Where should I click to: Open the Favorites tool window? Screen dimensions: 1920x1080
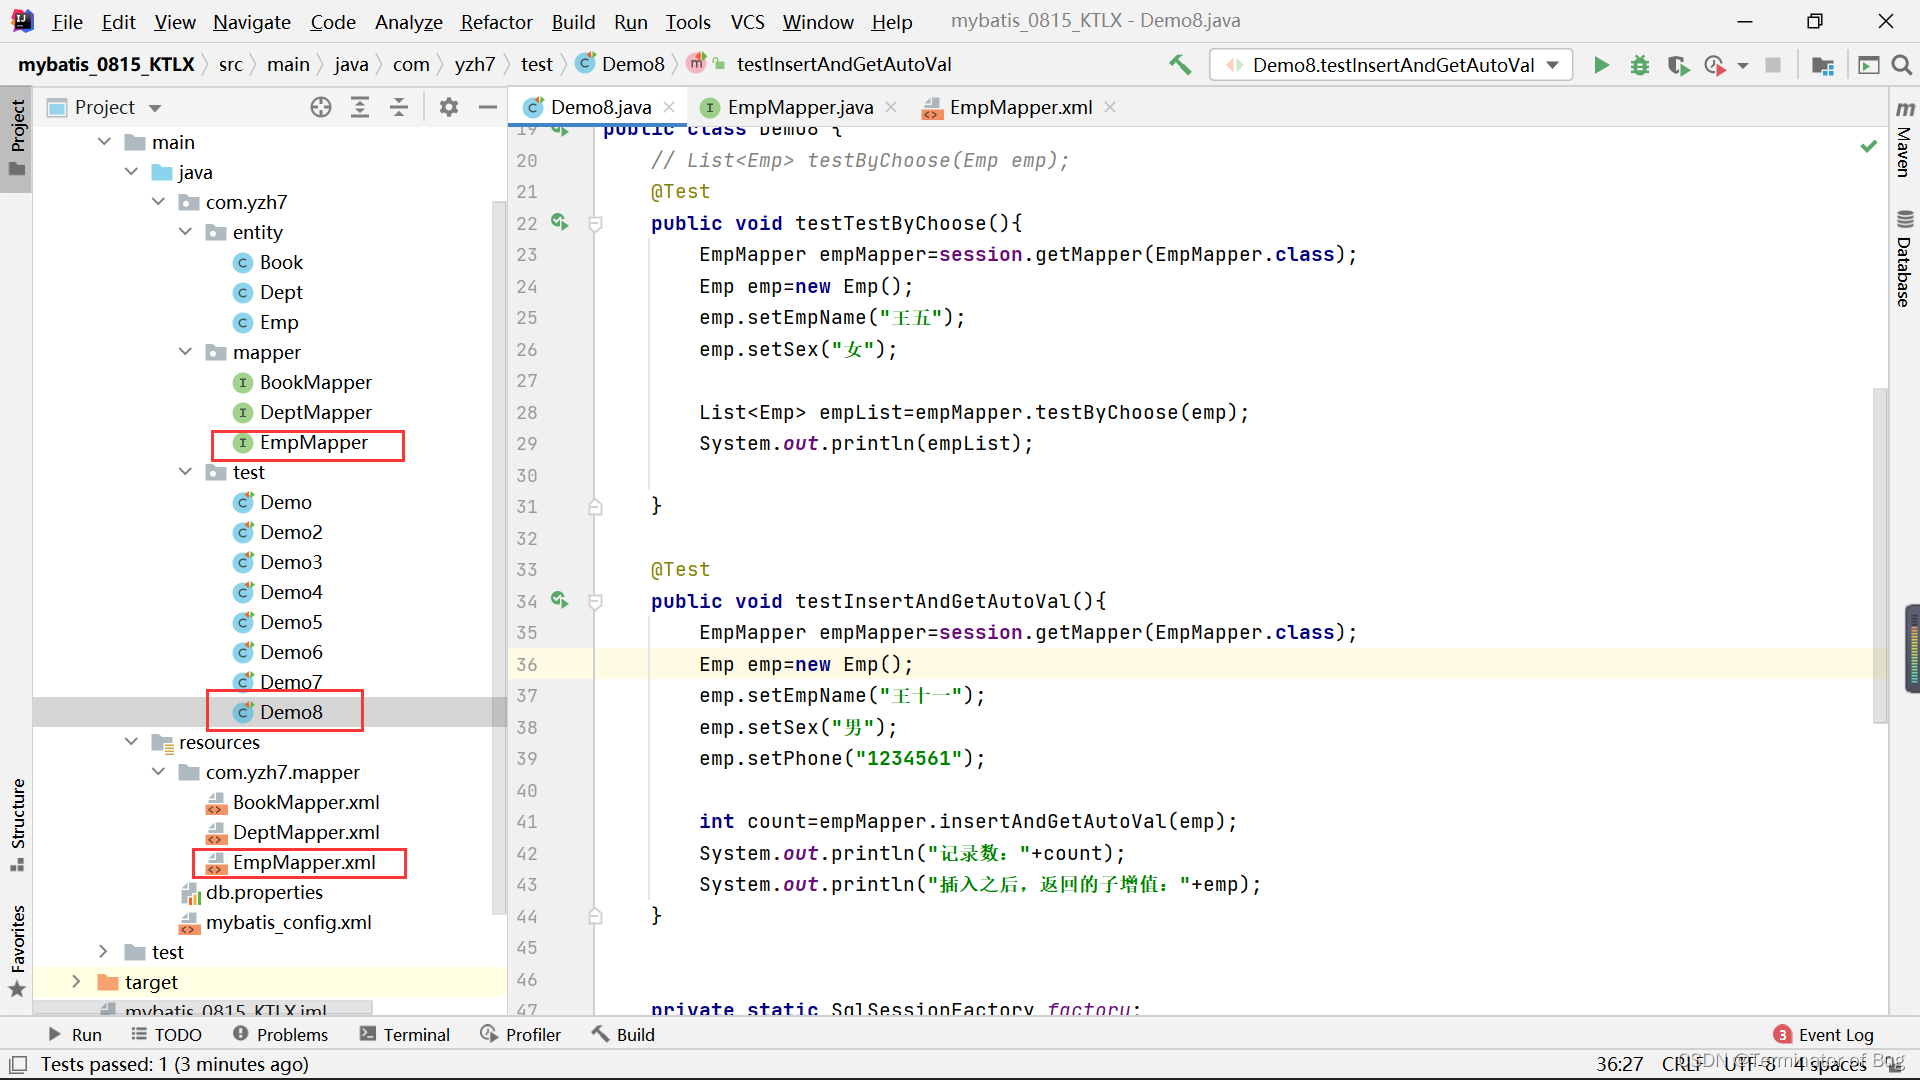[x=17, y=950]
